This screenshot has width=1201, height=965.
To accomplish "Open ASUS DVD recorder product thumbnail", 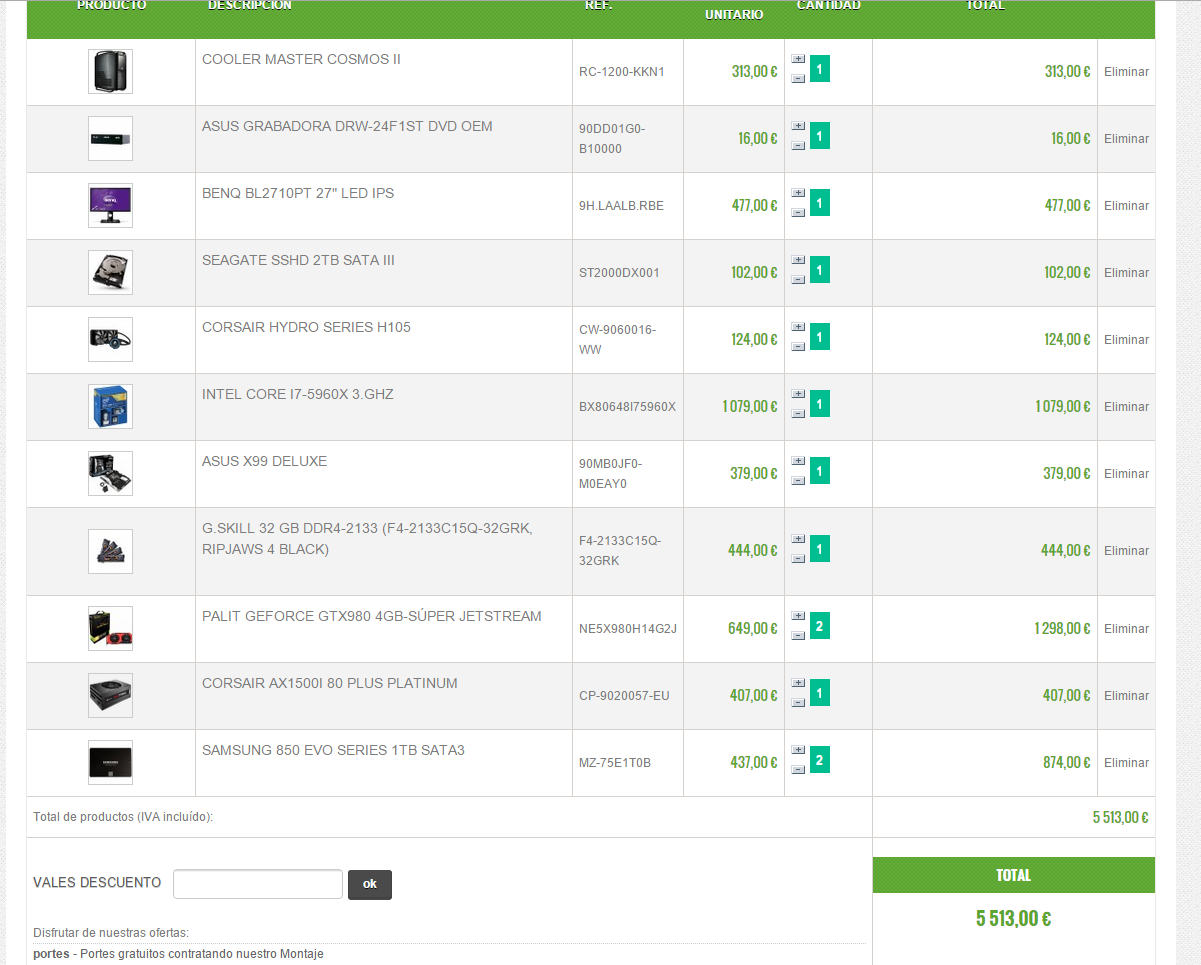I will [110, 139].
